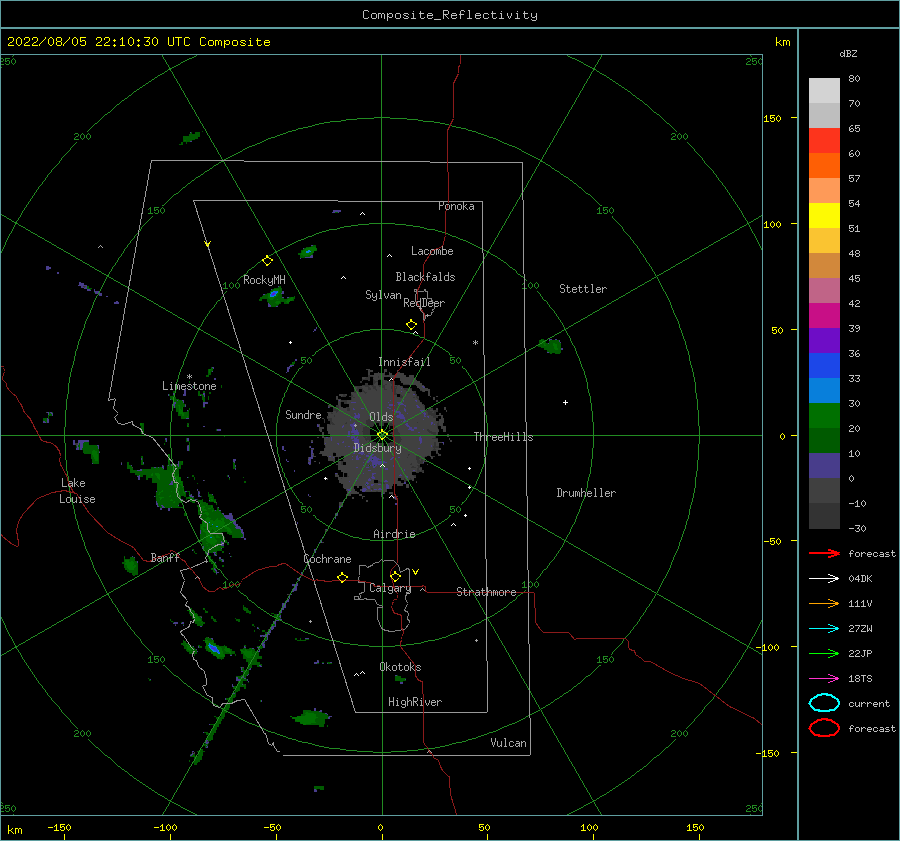Click the yellow radar-site diamond at map center
The height and width of the screenshot is (841, 900).
tap(382, 435)
